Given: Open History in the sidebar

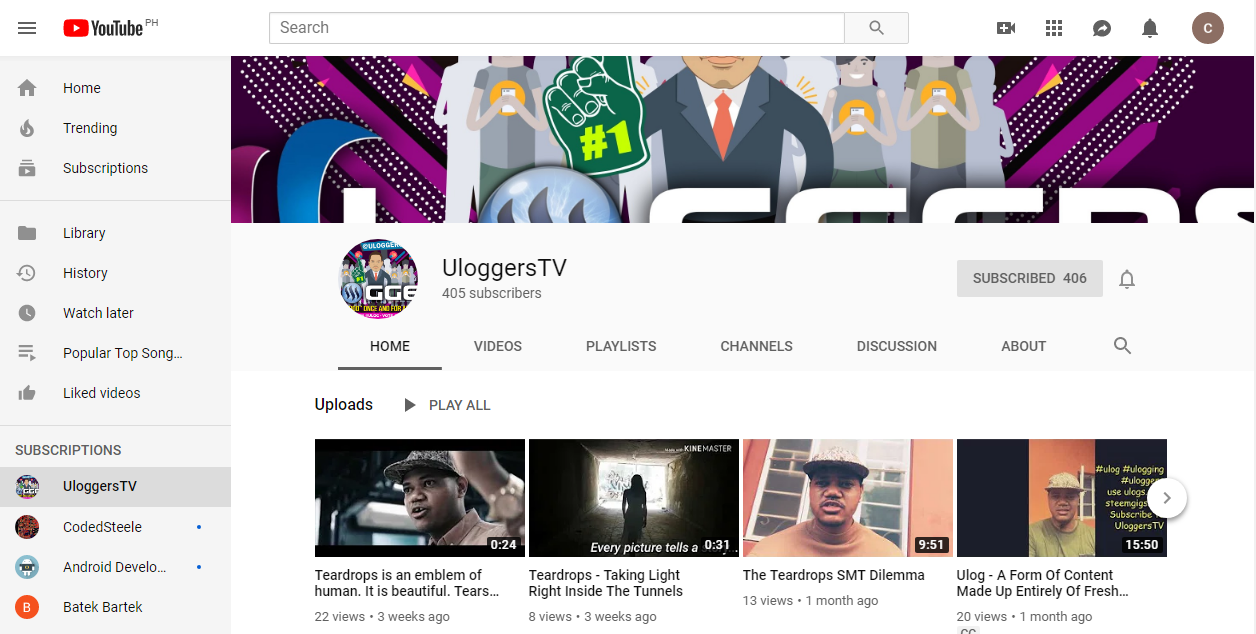Looking at the screenshot, I should click(x=115, y=273).
